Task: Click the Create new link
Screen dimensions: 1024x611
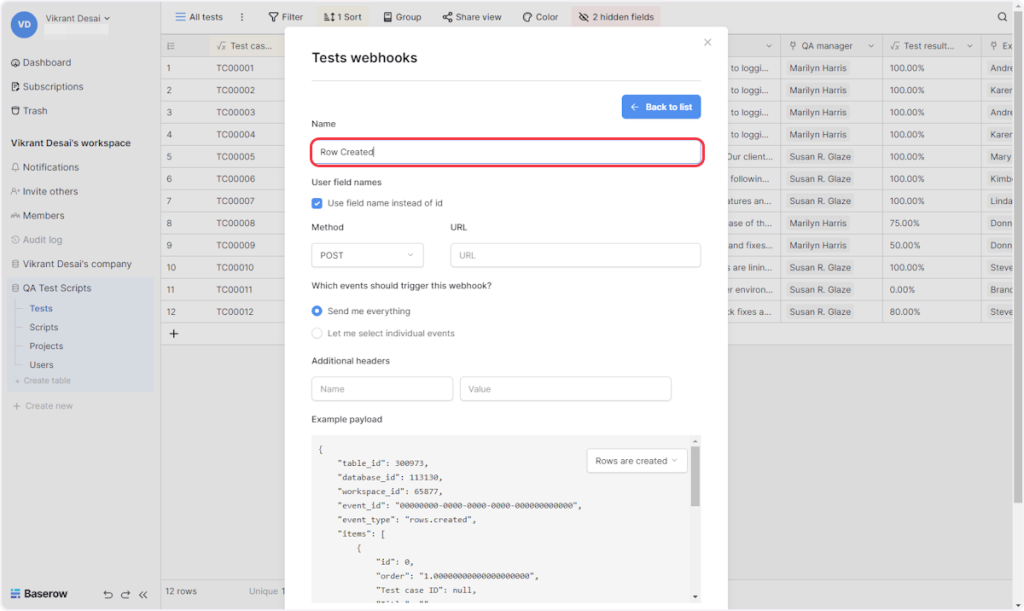Action: (48, 406)
